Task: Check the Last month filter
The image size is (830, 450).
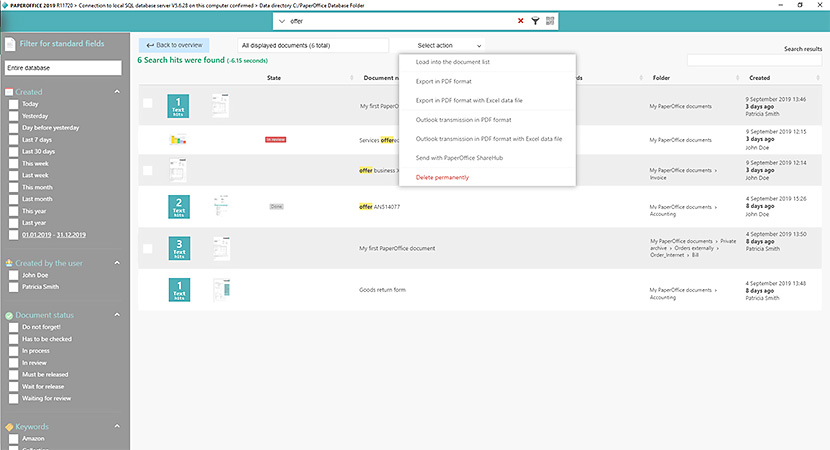Action: point(14,200)
